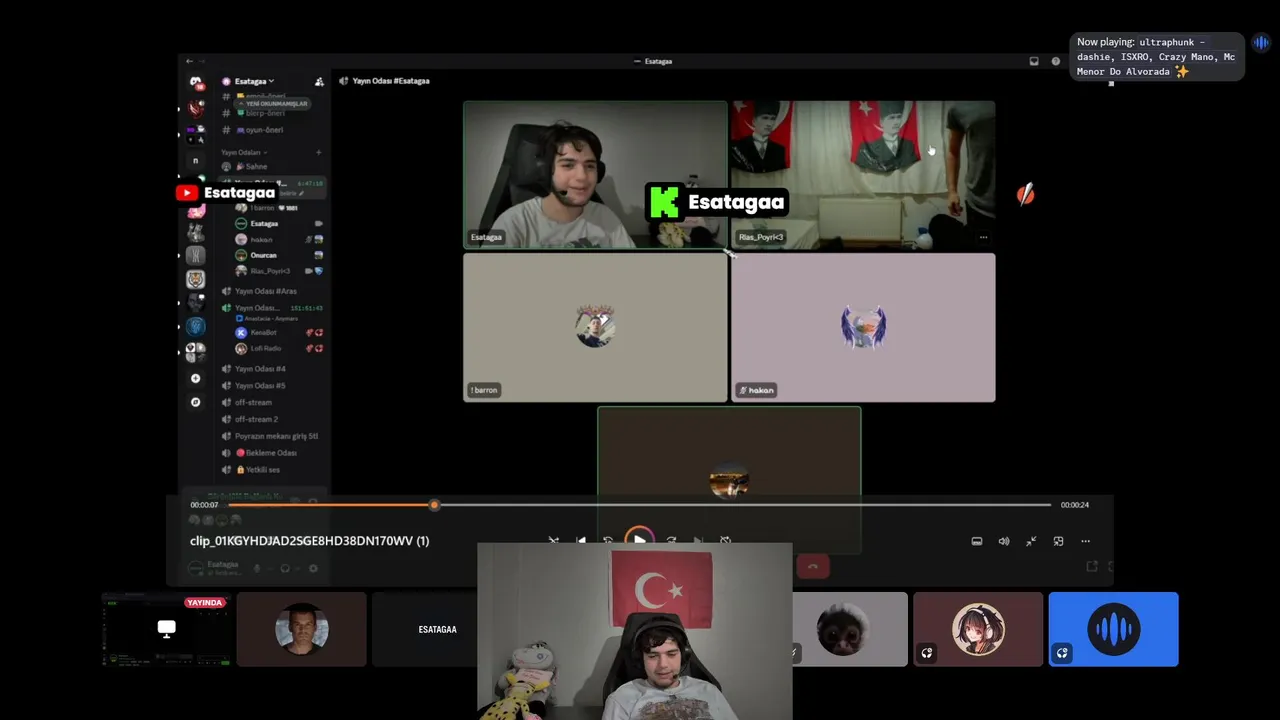
Task: Select the monkey avatar participant tile
Action: click(849, 629)
